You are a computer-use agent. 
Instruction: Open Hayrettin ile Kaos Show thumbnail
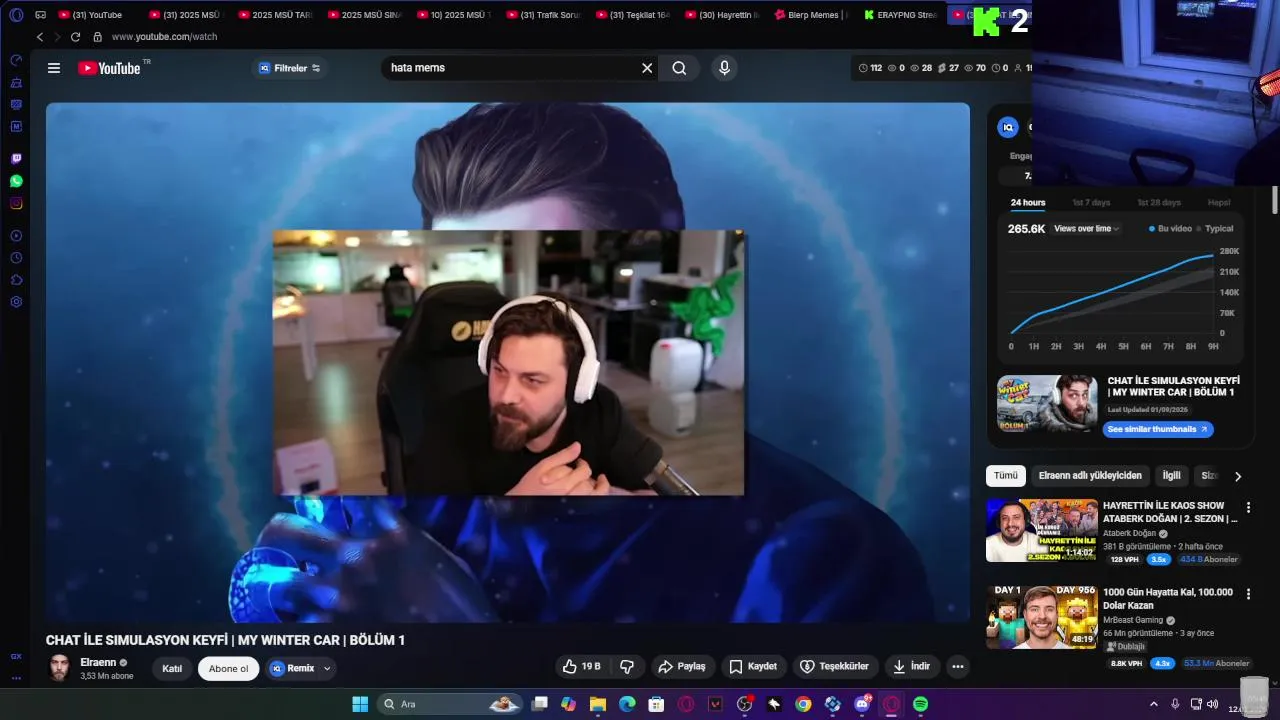1041,530
